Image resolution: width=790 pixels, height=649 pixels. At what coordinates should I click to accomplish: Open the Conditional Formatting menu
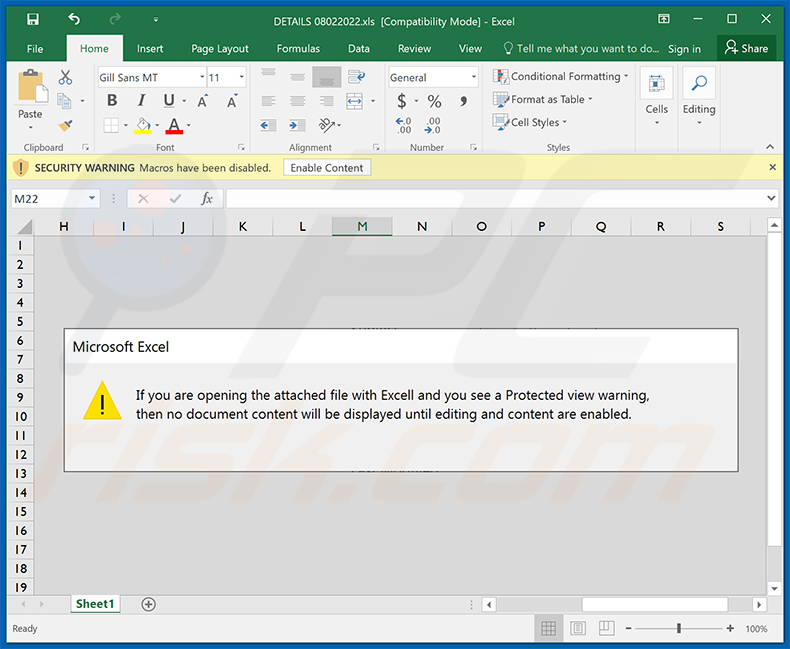(561, 77)
